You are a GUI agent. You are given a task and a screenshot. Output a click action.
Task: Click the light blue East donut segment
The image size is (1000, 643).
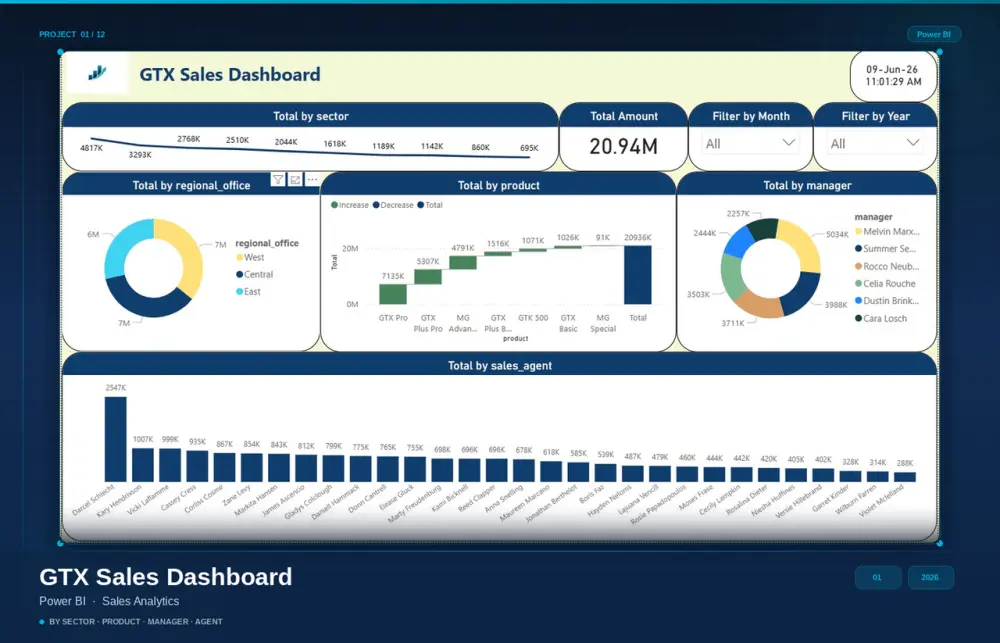(122, 246)
